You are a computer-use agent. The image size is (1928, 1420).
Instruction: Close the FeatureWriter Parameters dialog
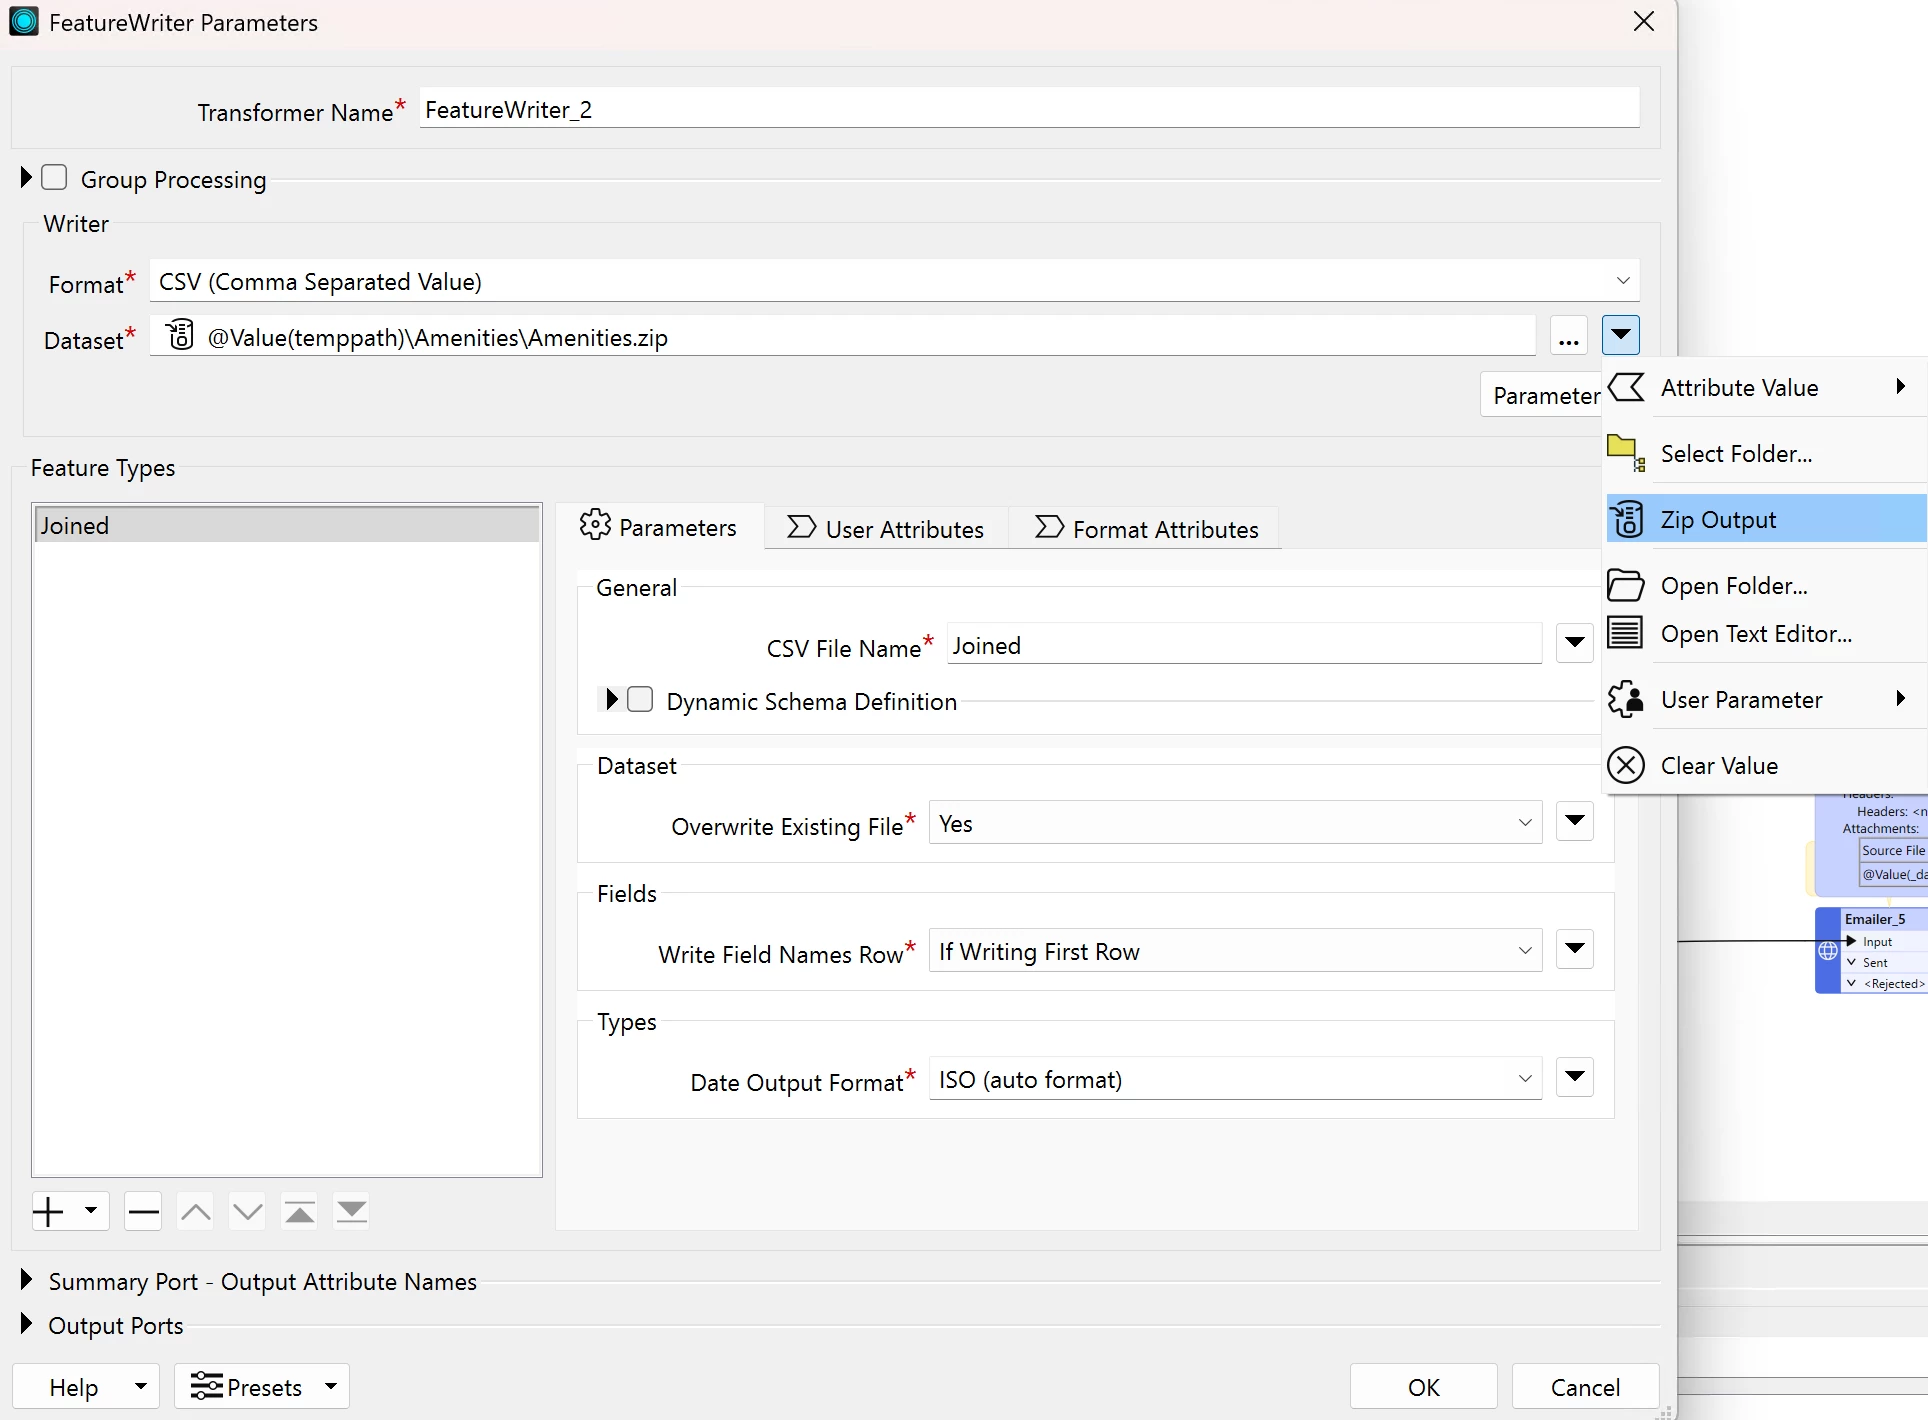click(1644, 21)
